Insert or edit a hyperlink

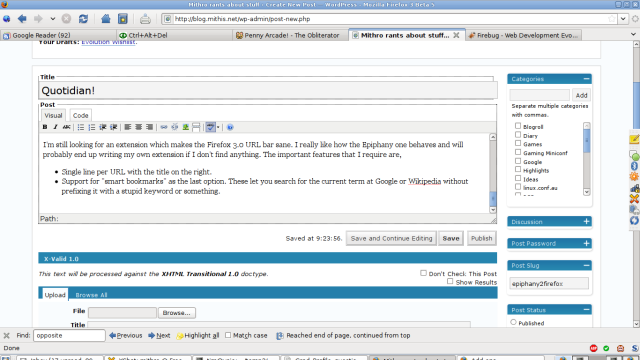click(x=164, y=127)
